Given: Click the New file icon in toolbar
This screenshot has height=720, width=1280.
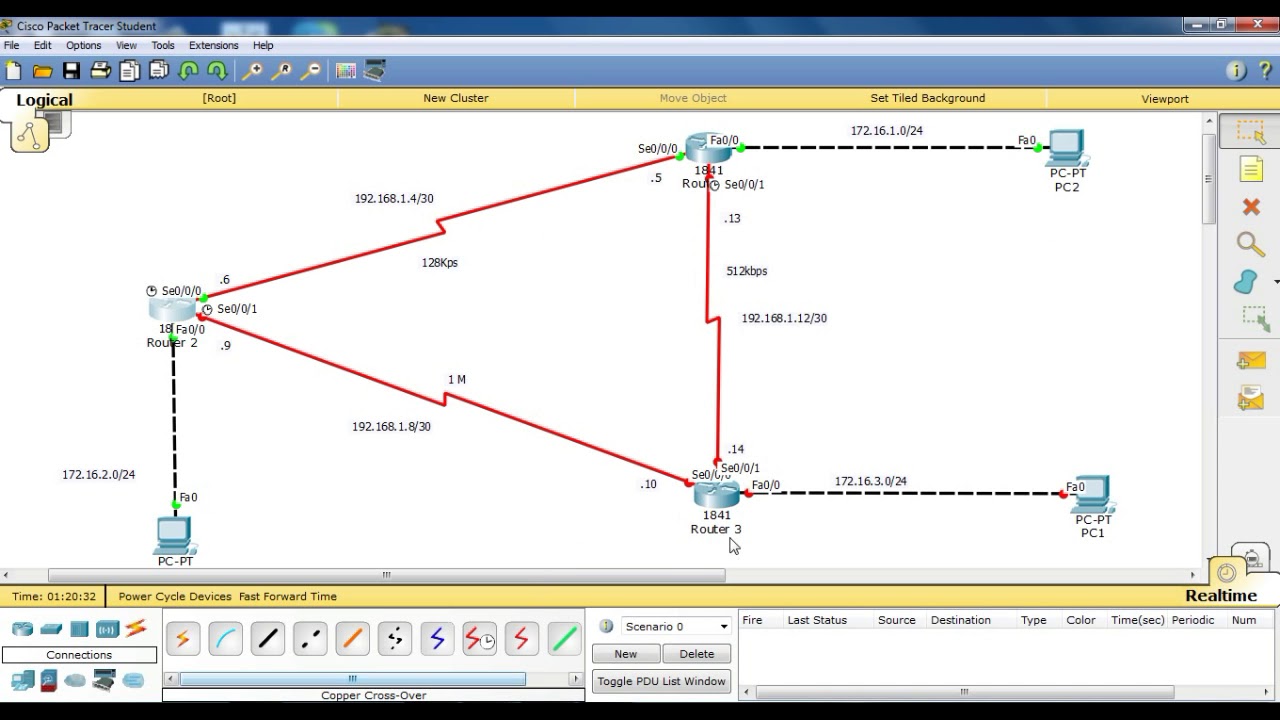Looking at the screenshot, I should 14,71.
